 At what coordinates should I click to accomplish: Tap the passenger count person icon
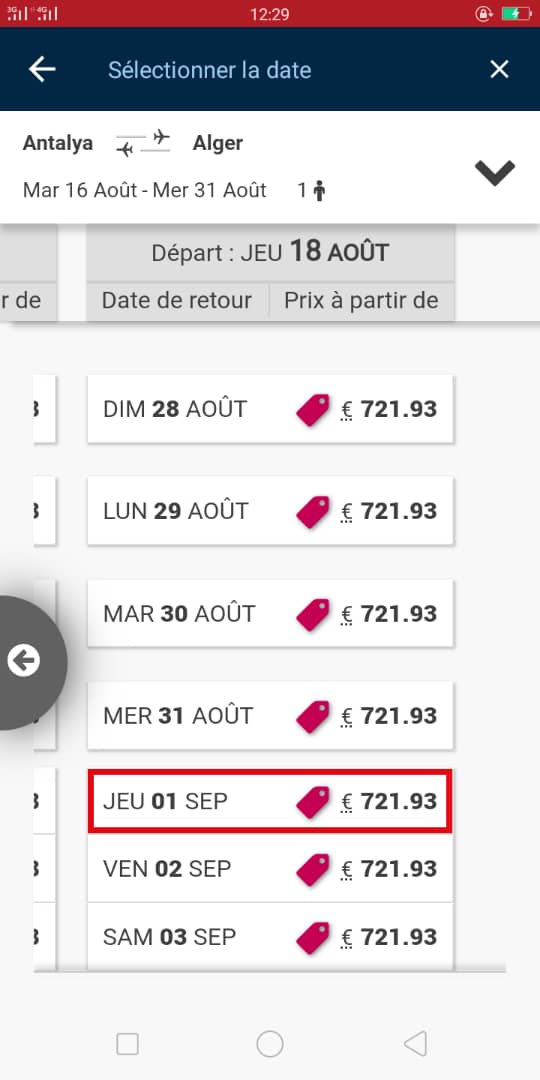pos(319,190)
